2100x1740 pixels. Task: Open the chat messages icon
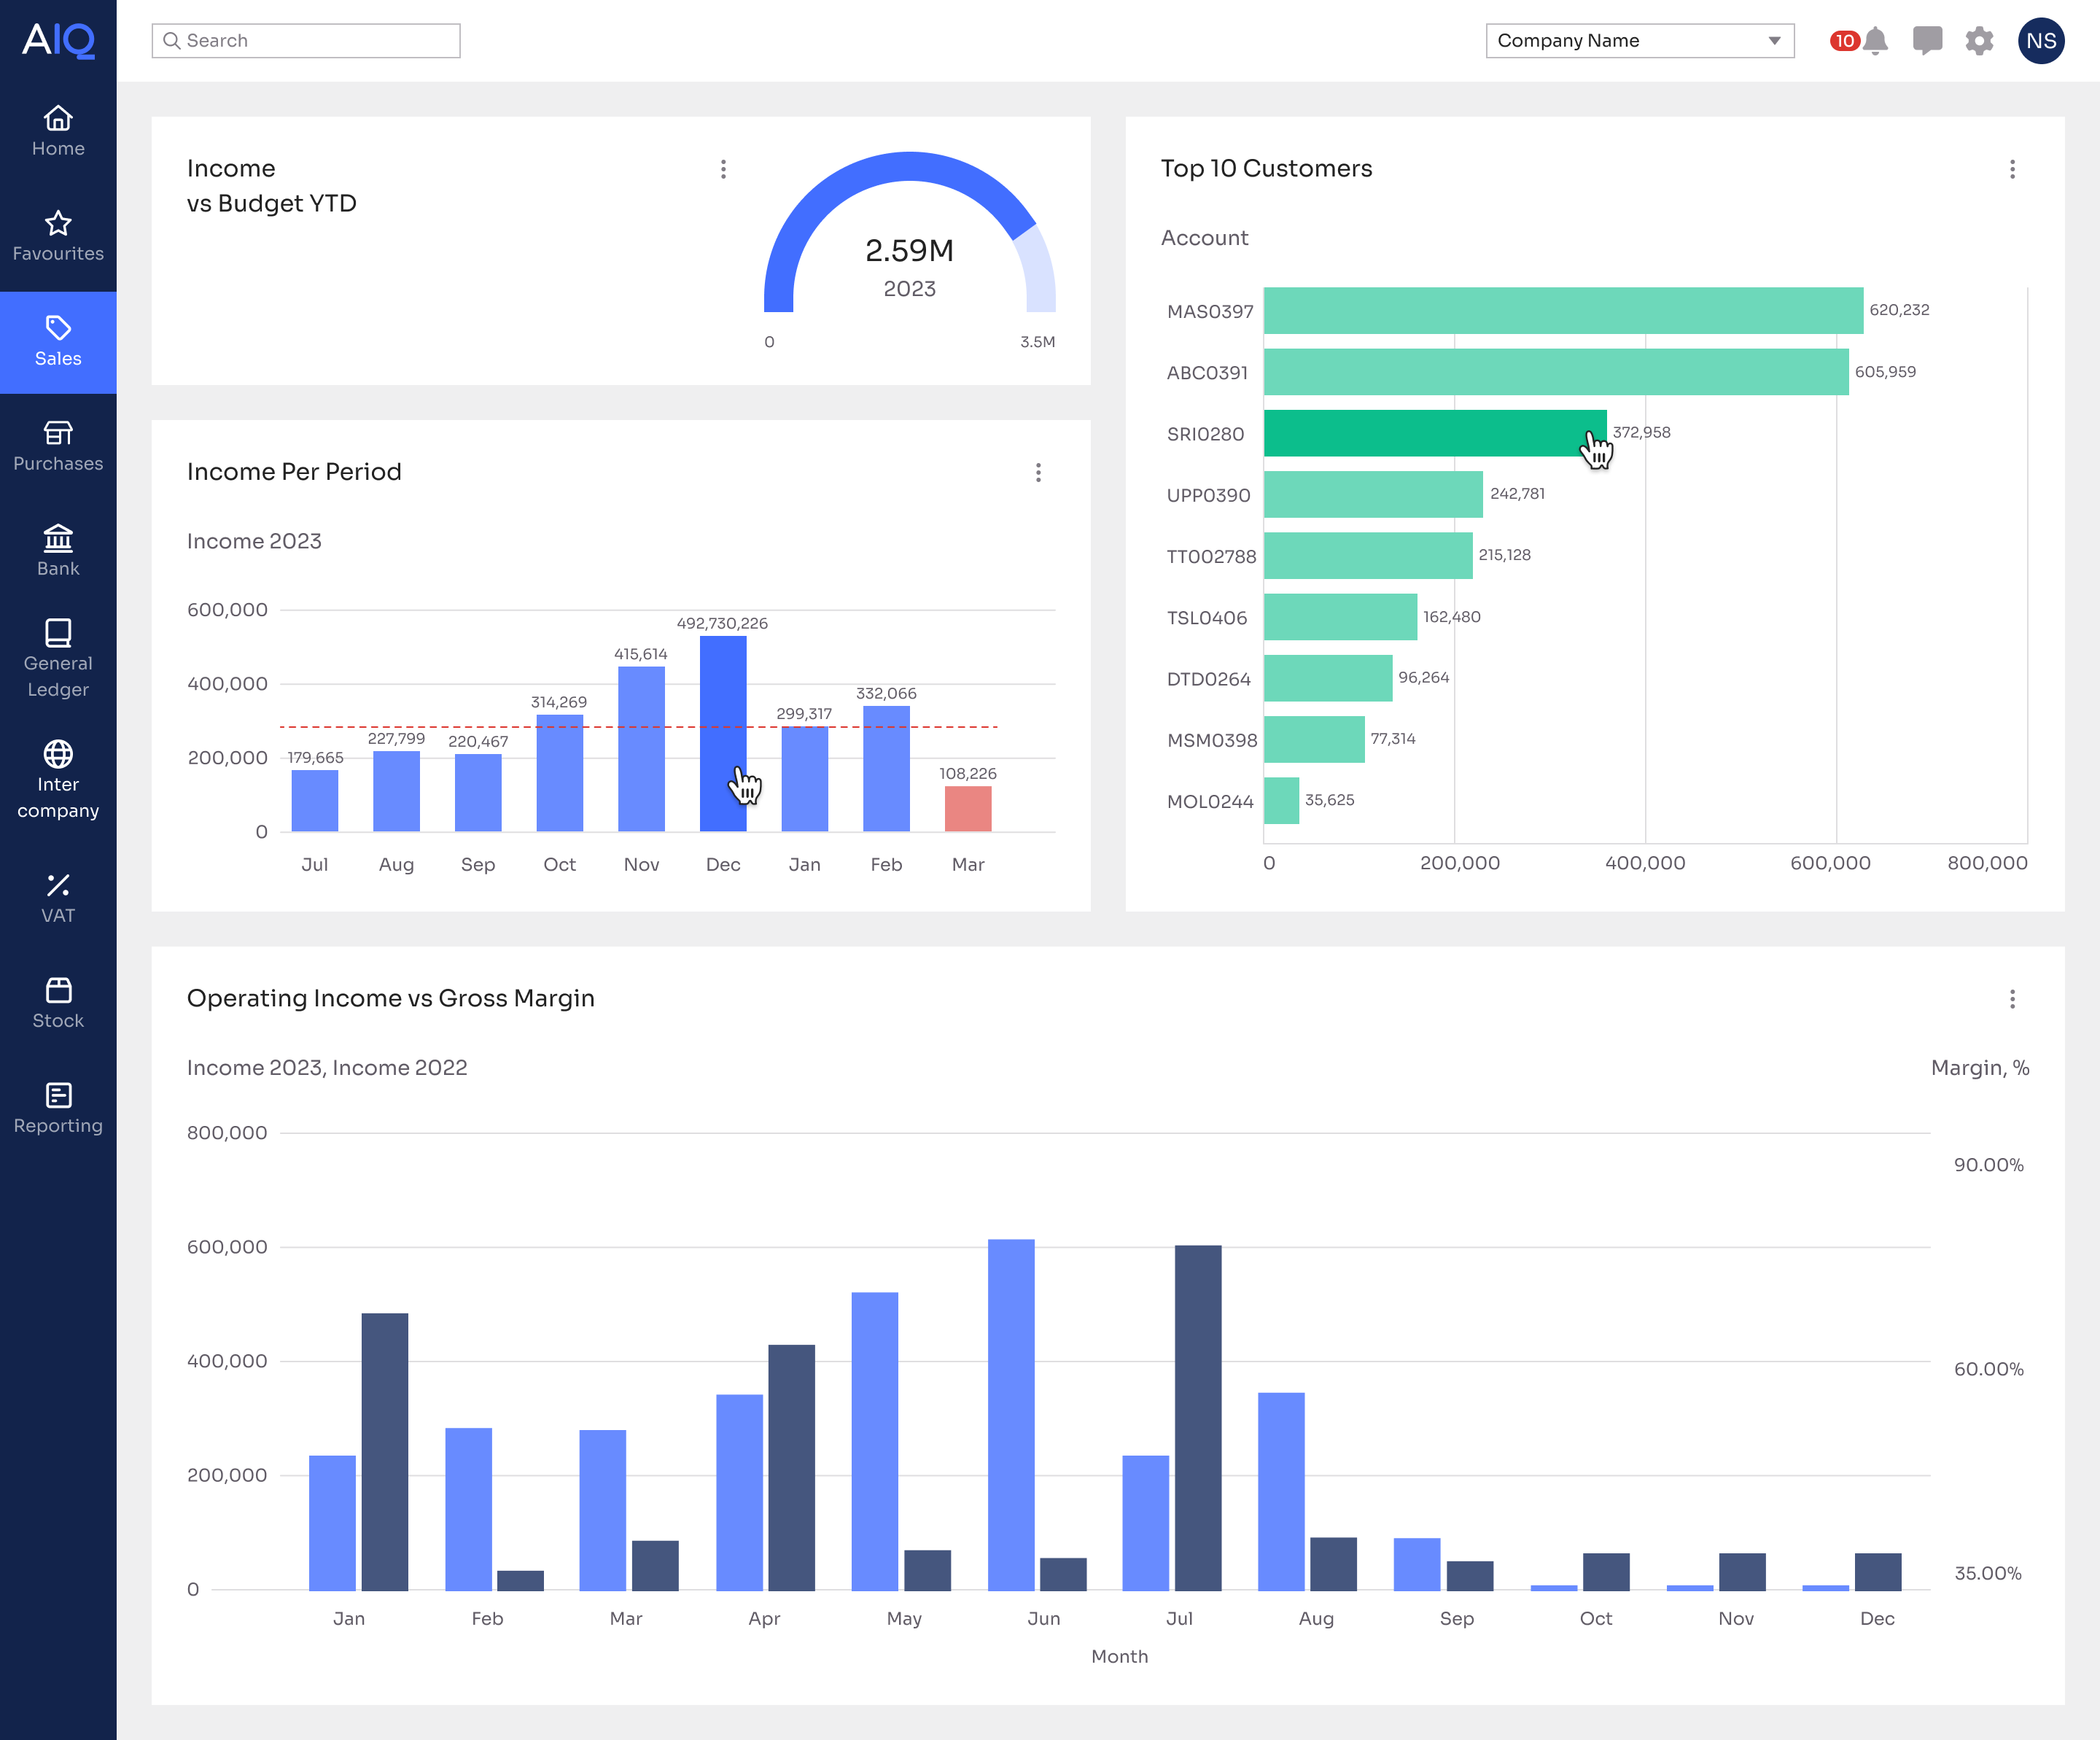pos(1928,41)
